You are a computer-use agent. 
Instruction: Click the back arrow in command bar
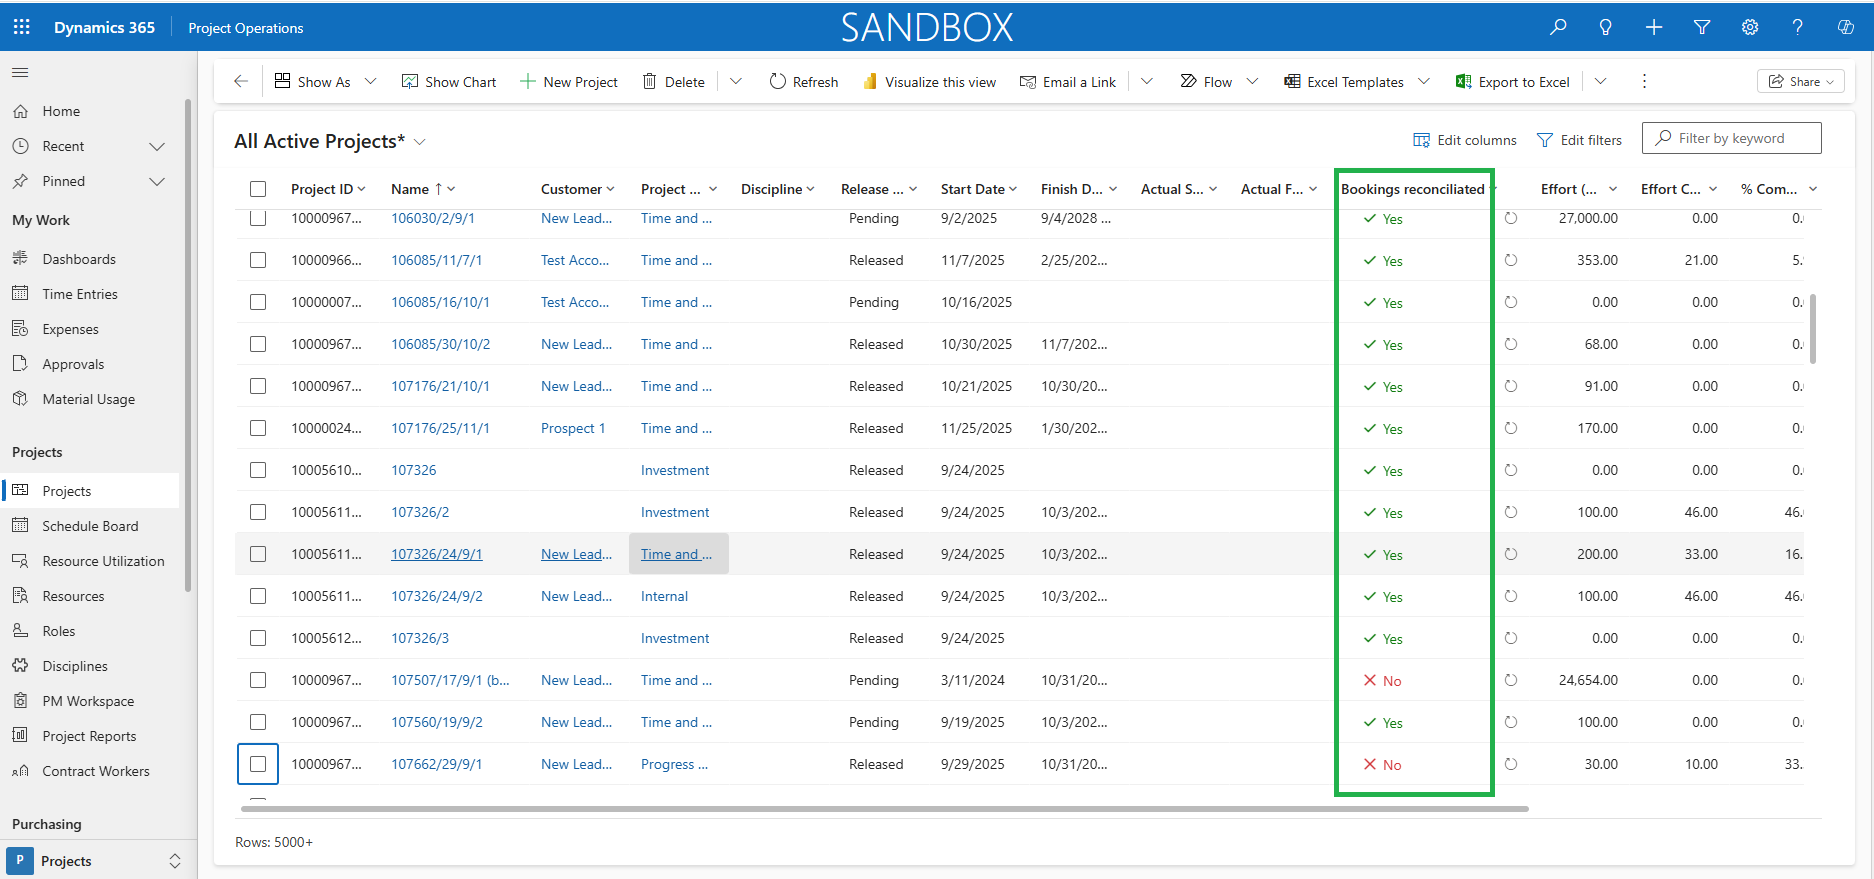click(x=241, y=81)
